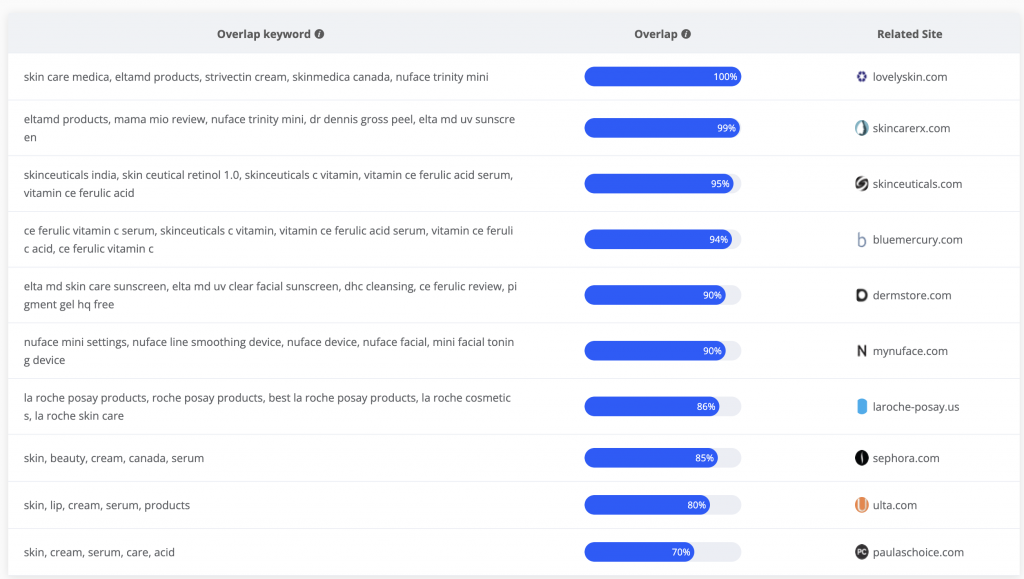Click the sephora.com favicon
Screen dimensions: 1024x579
[861, 458]
